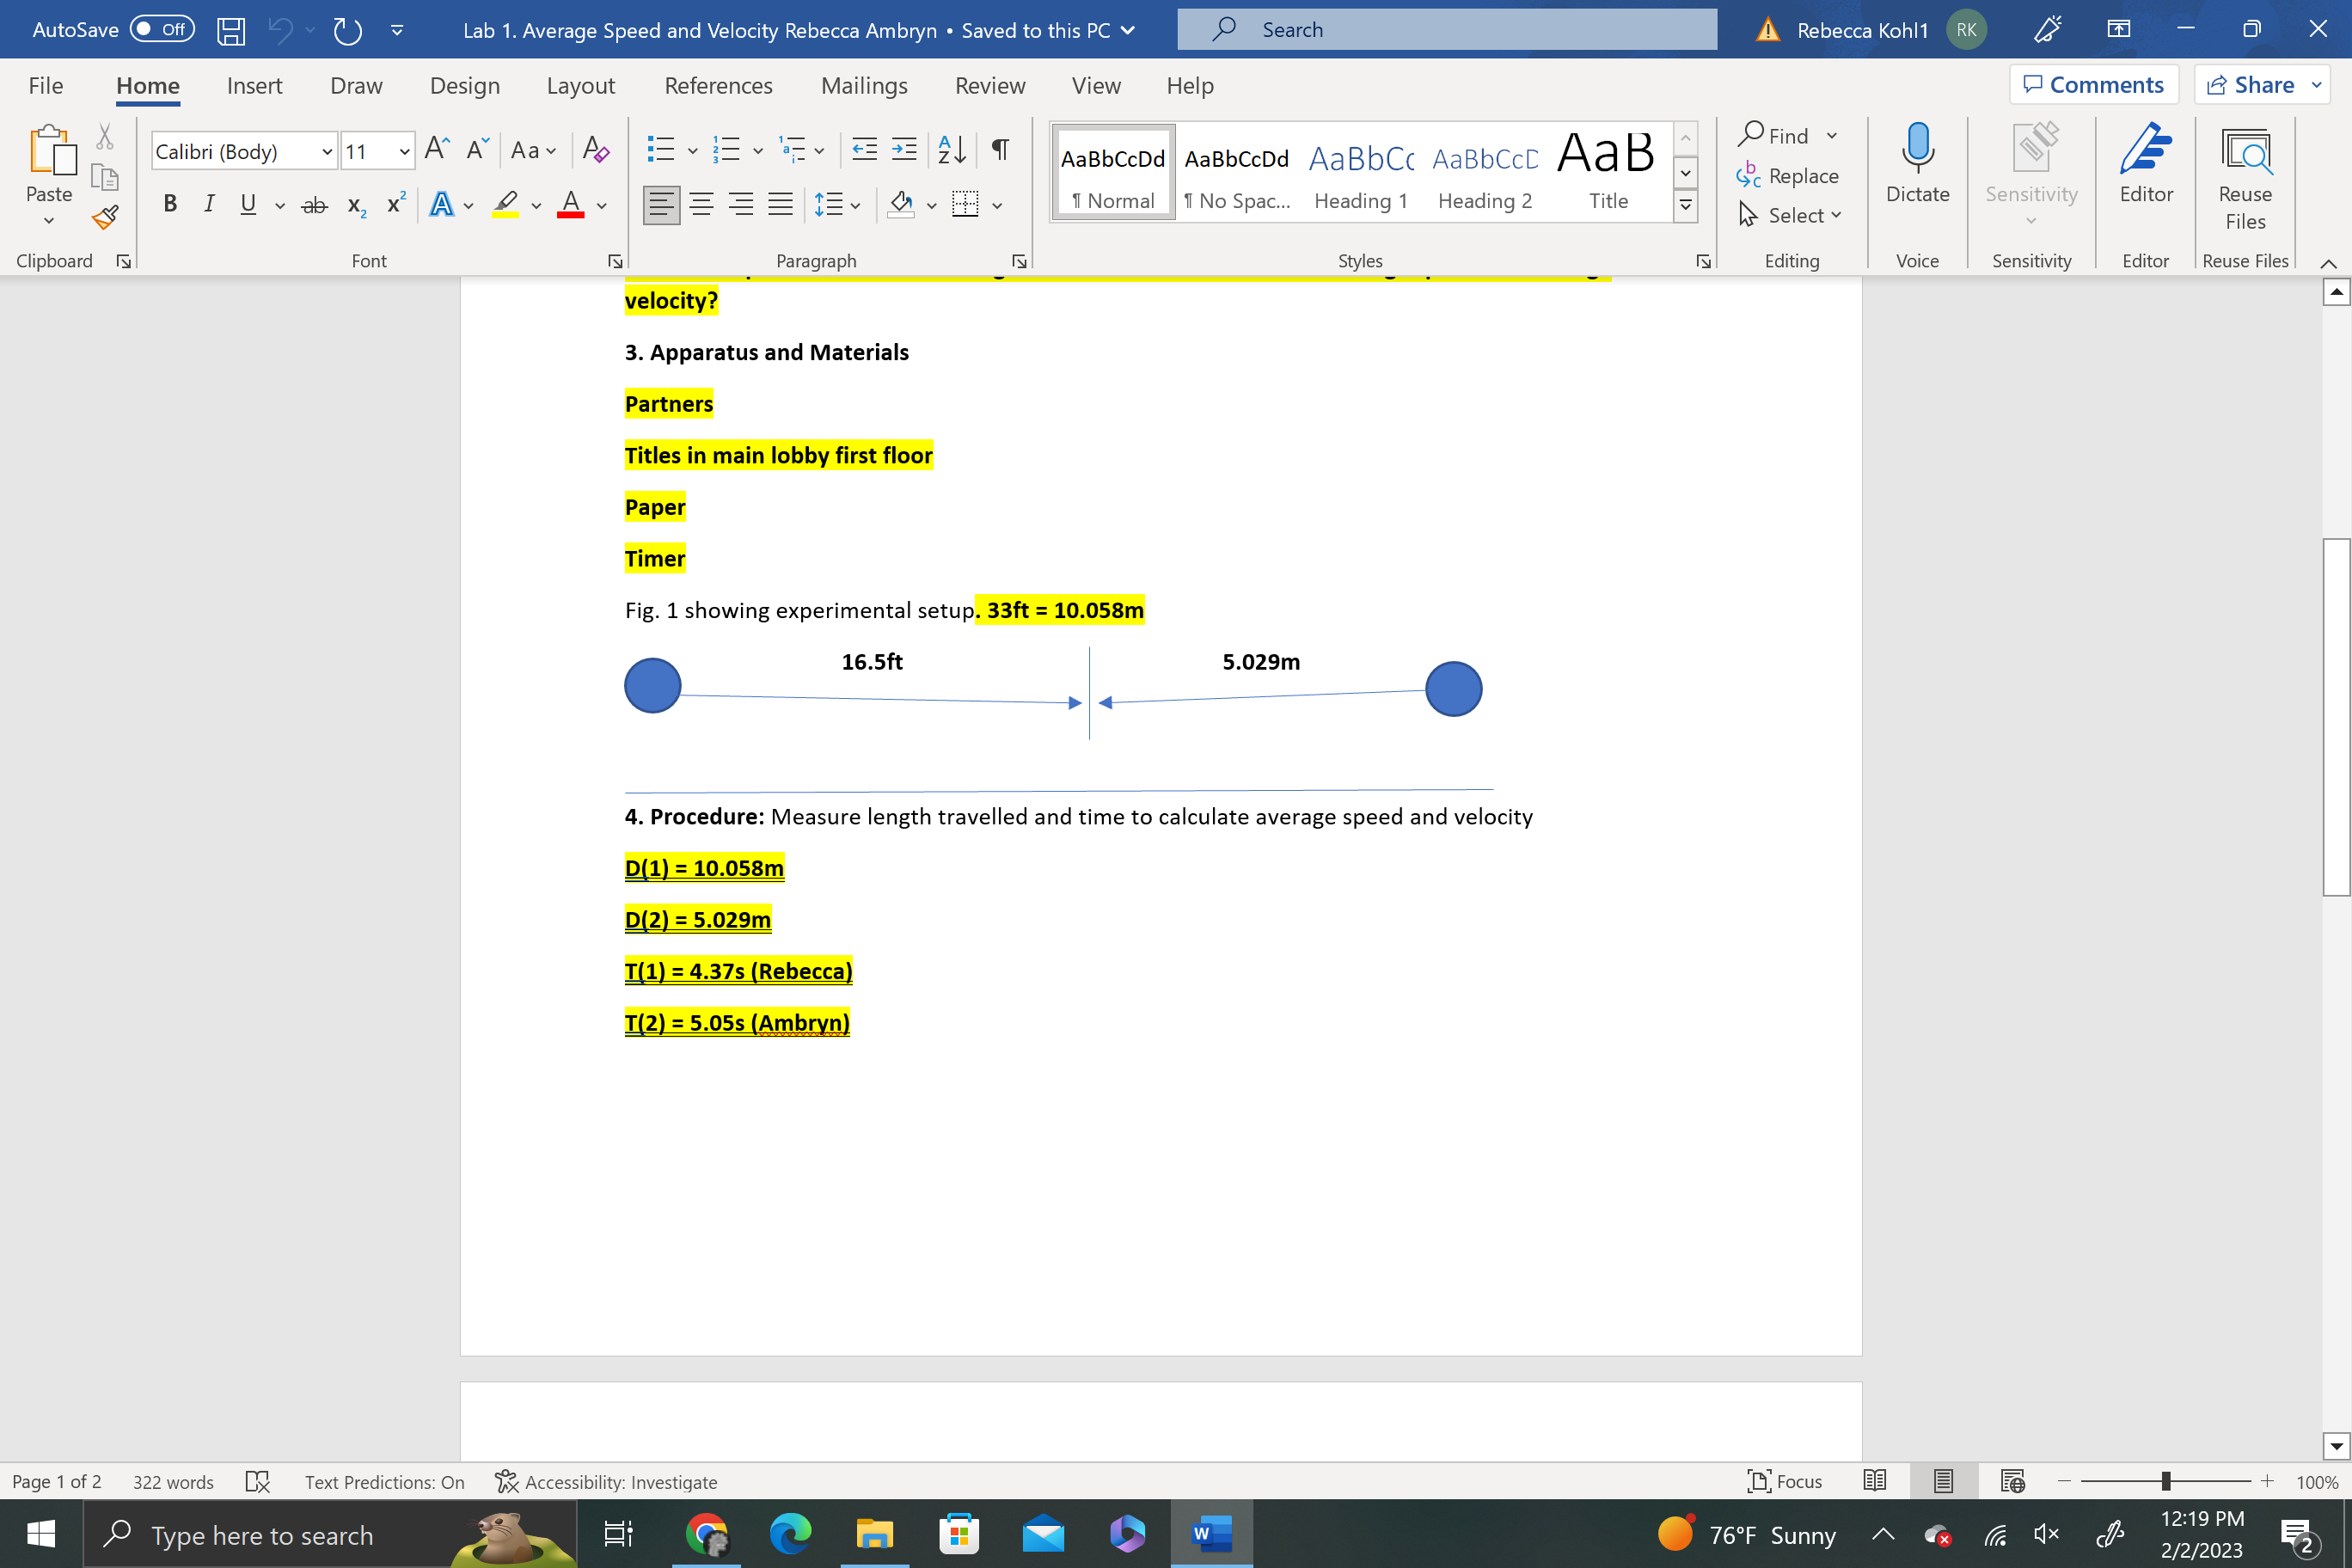Click the Sort paragraph icon
Image resolution: width=2352 pixels, height=1568 pixels.
(951, 151)
